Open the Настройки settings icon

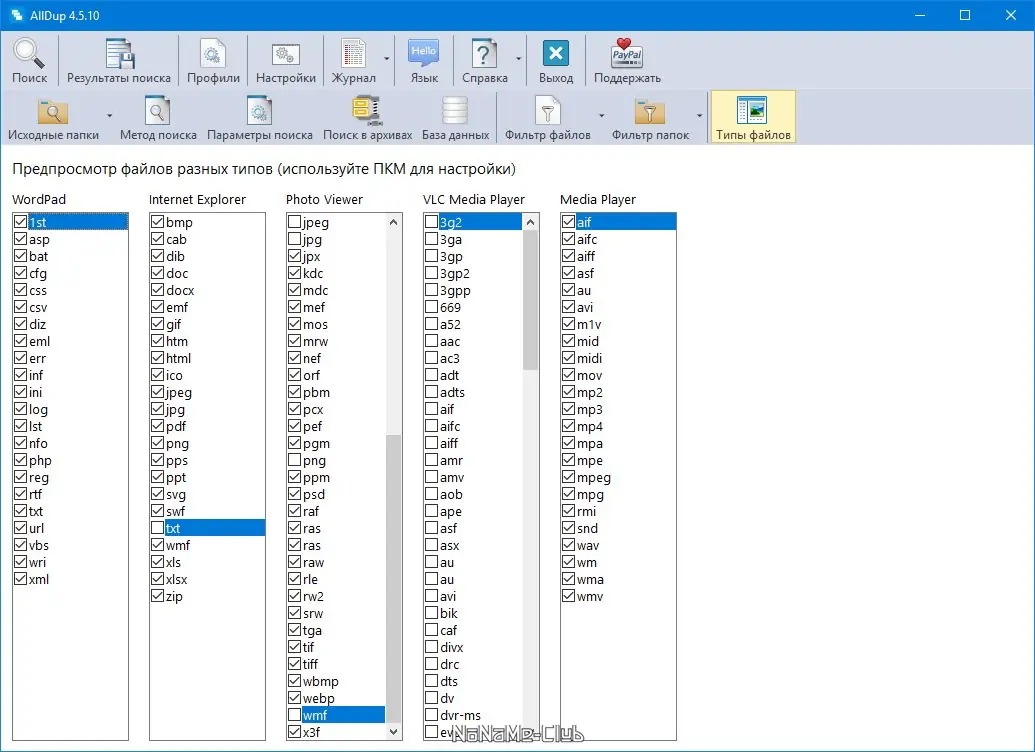[286, 61]
